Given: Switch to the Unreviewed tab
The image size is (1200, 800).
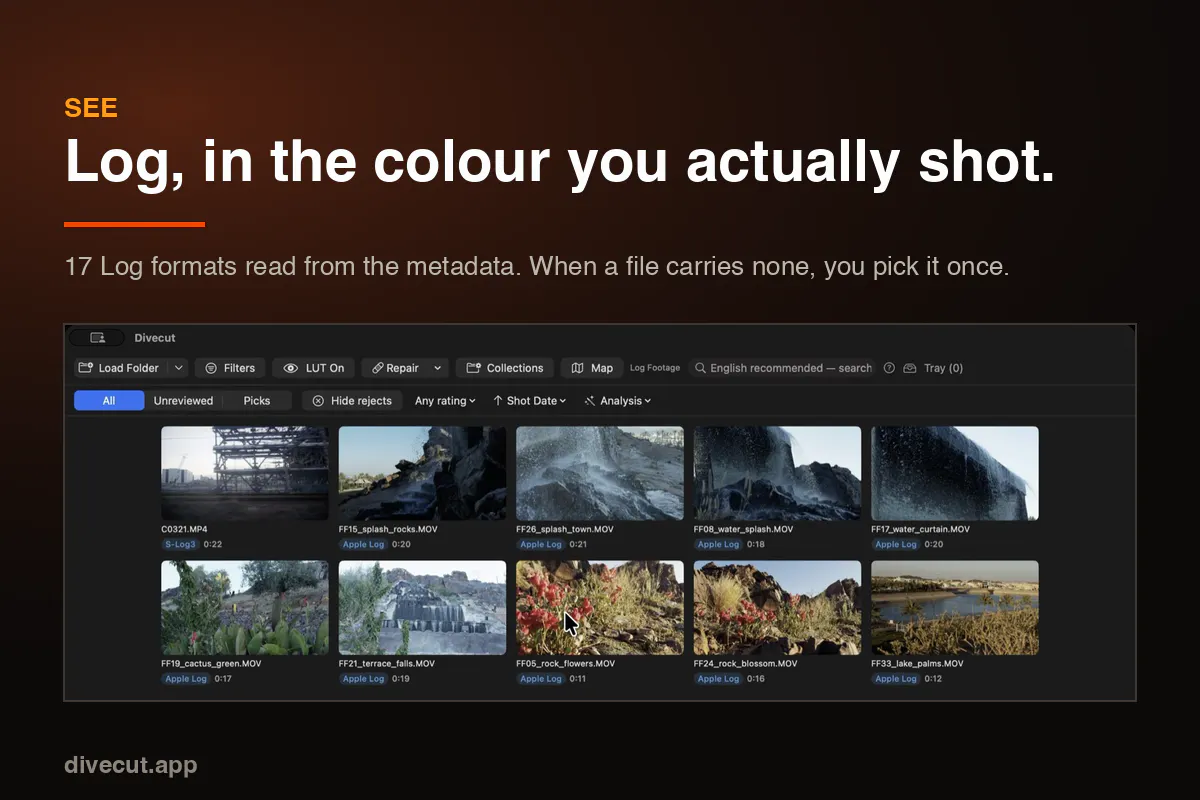Looking at the screenshot, I should coord(183,400).
